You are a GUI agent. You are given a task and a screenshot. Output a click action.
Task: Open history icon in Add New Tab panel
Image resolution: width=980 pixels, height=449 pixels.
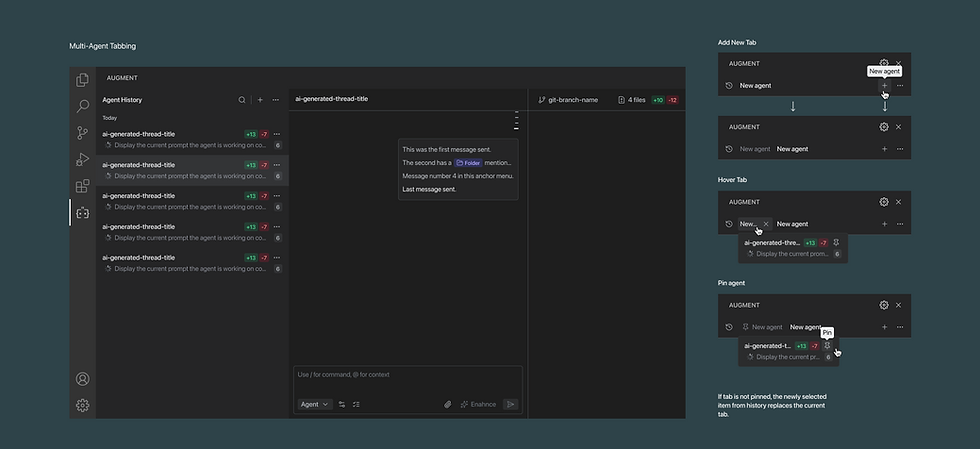pos(729,86)
